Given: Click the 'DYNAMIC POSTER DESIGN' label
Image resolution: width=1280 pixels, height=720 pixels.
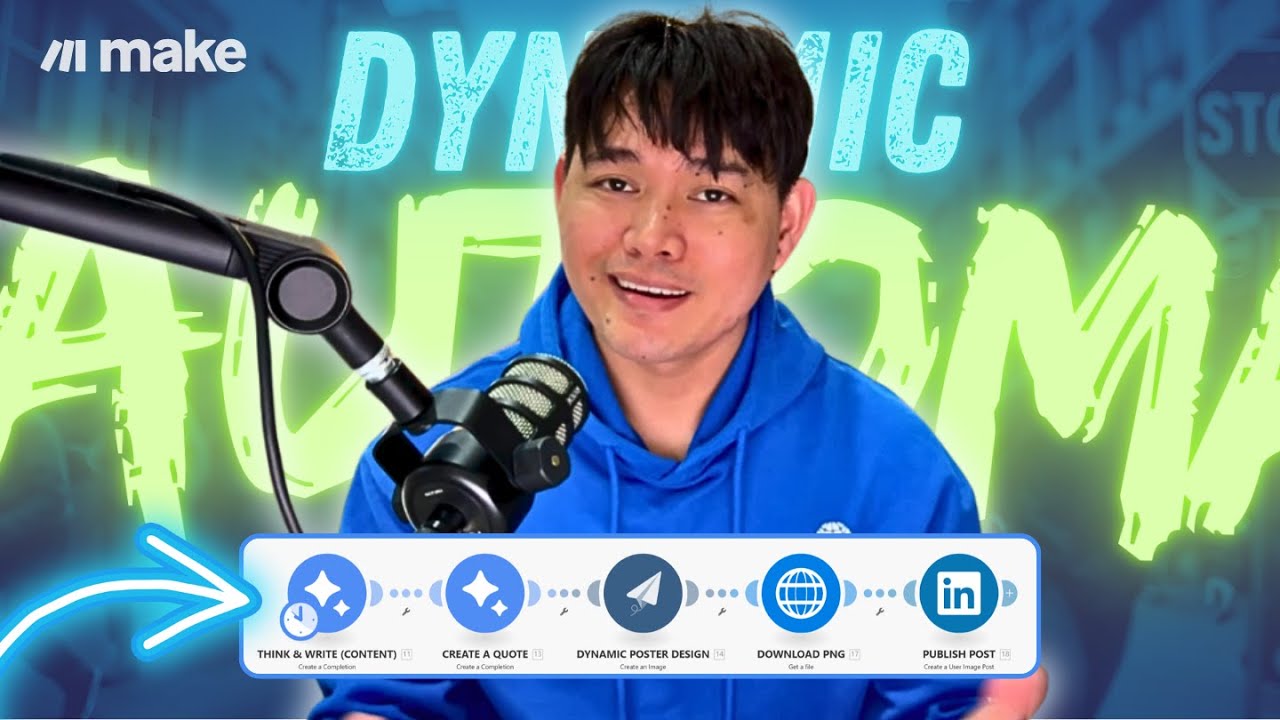Looking at the screenshot, I should point(643,654).
